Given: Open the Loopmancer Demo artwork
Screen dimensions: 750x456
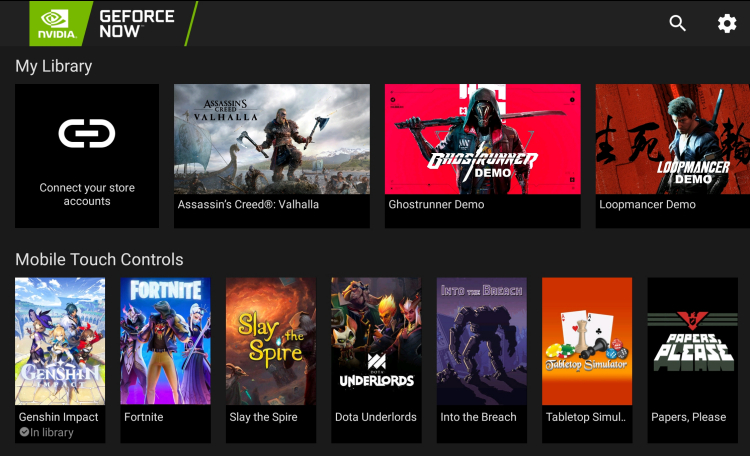Looking at the screenshot, I should pyautogui.click(x=673, y=139).
